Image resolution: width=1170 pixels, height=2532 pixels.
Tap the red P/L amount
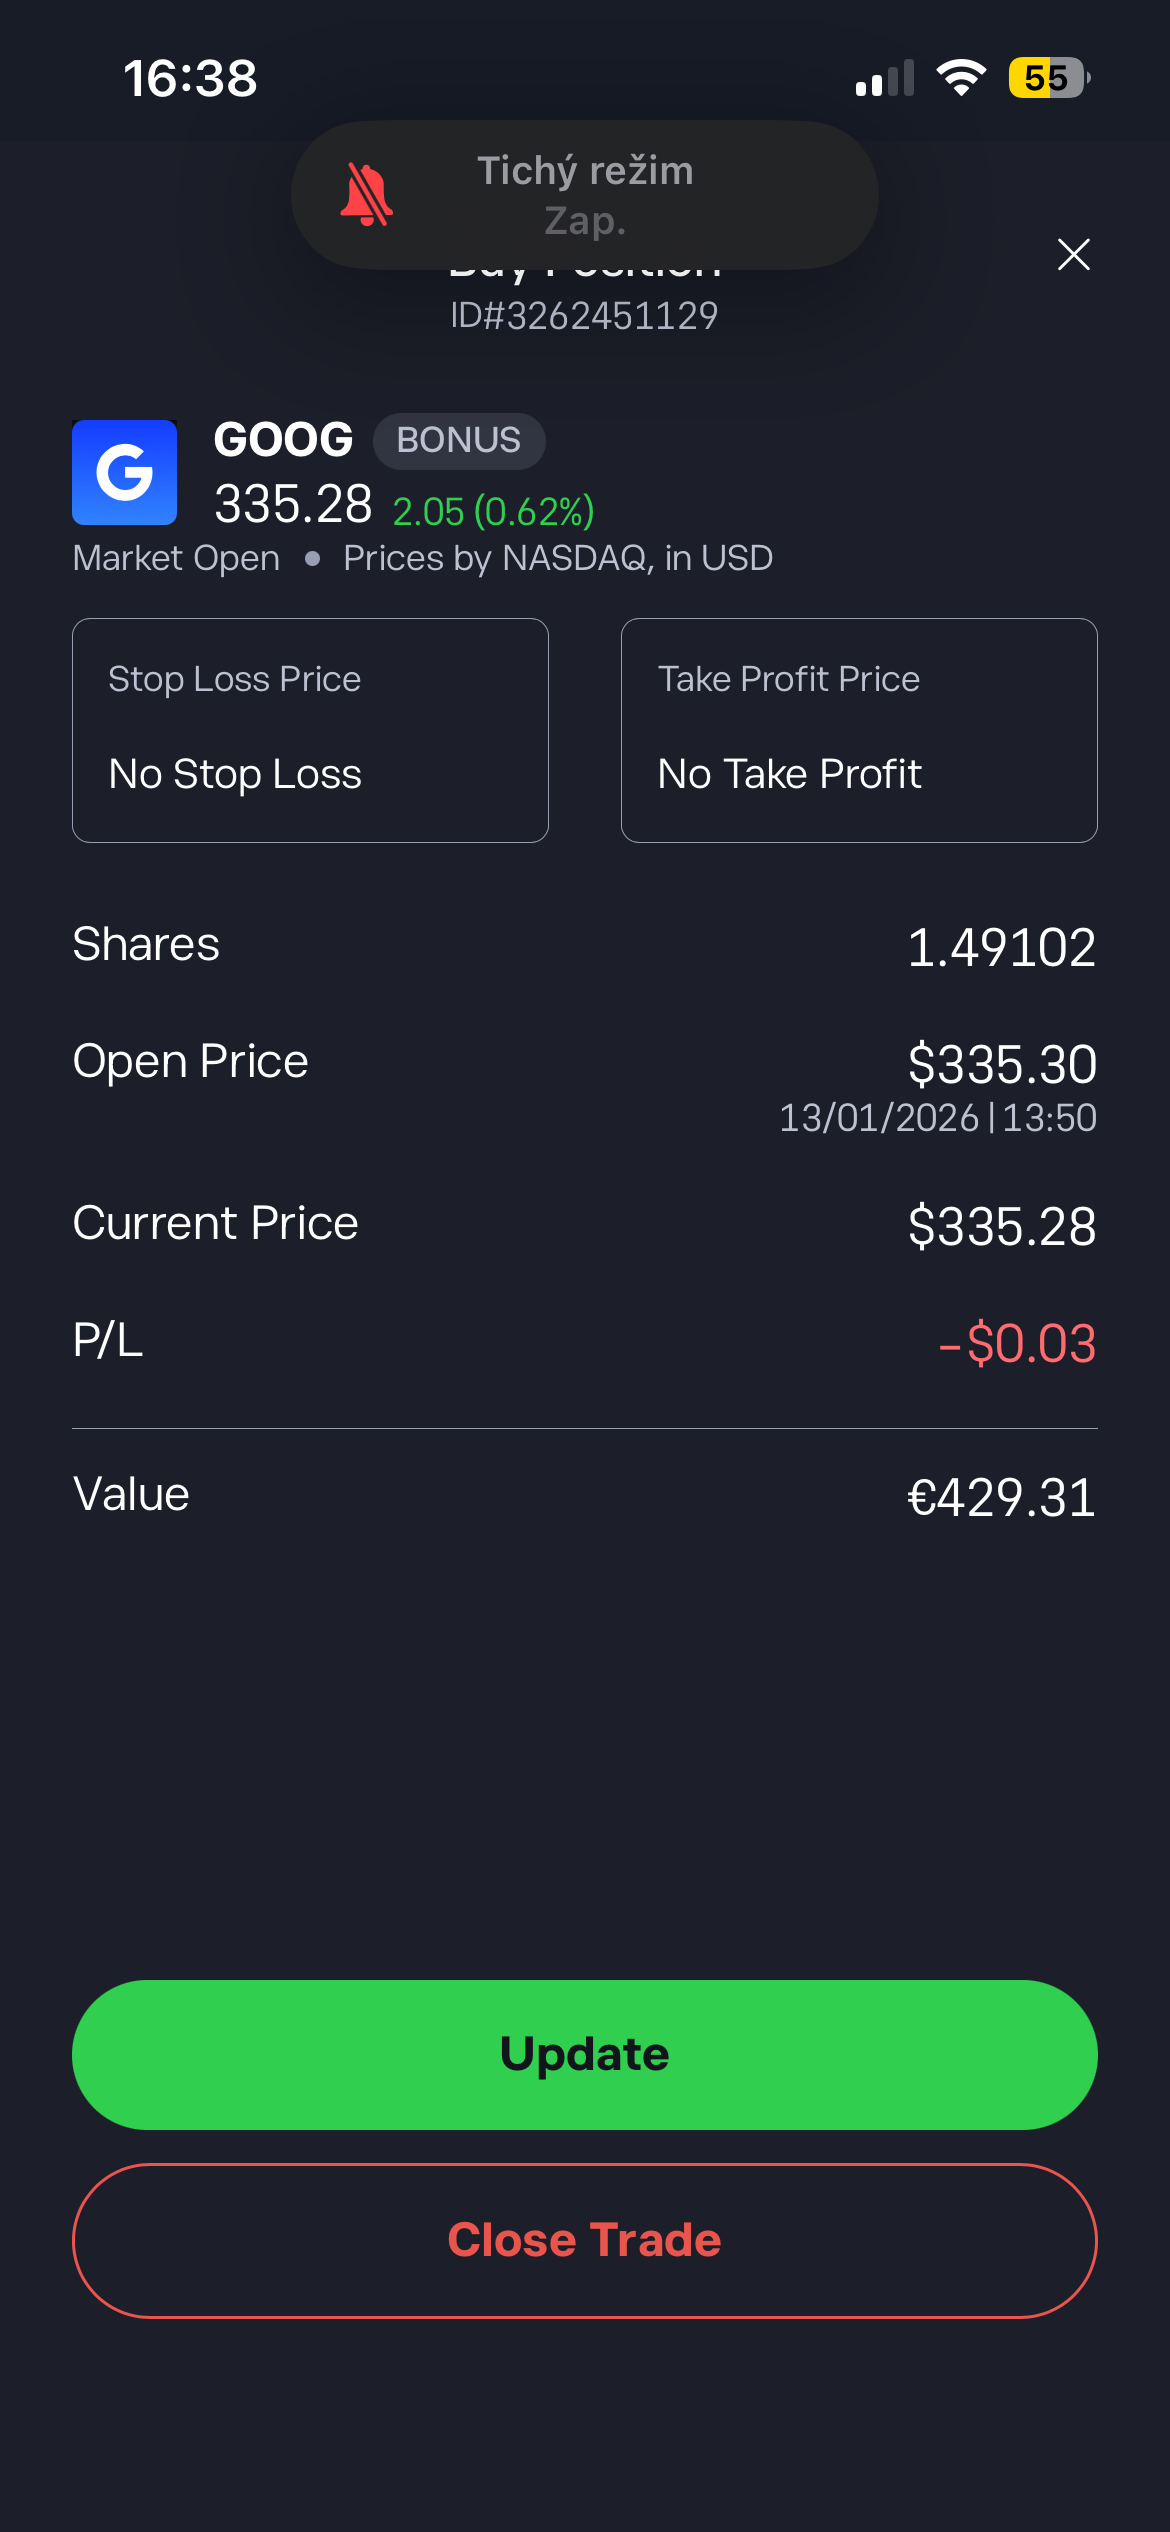pos(1017,1343)
